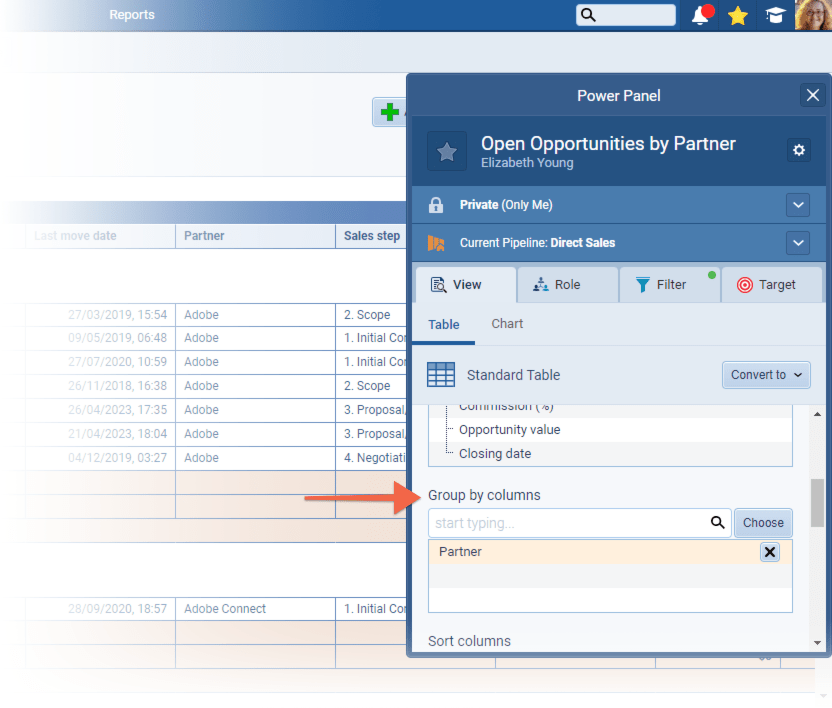Screen dimensions: 832x708
Task: Open the Role tab
Action: pyautogui.click(x=567, y=285)
